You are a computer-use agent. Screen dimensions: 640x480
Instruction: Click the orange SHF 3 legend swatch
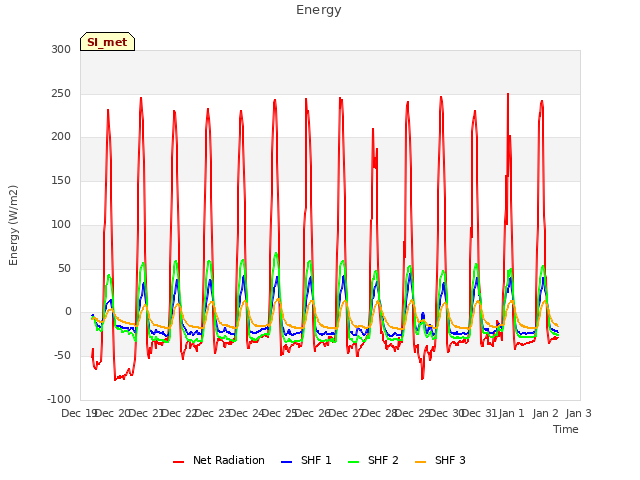tap(420, 462)
